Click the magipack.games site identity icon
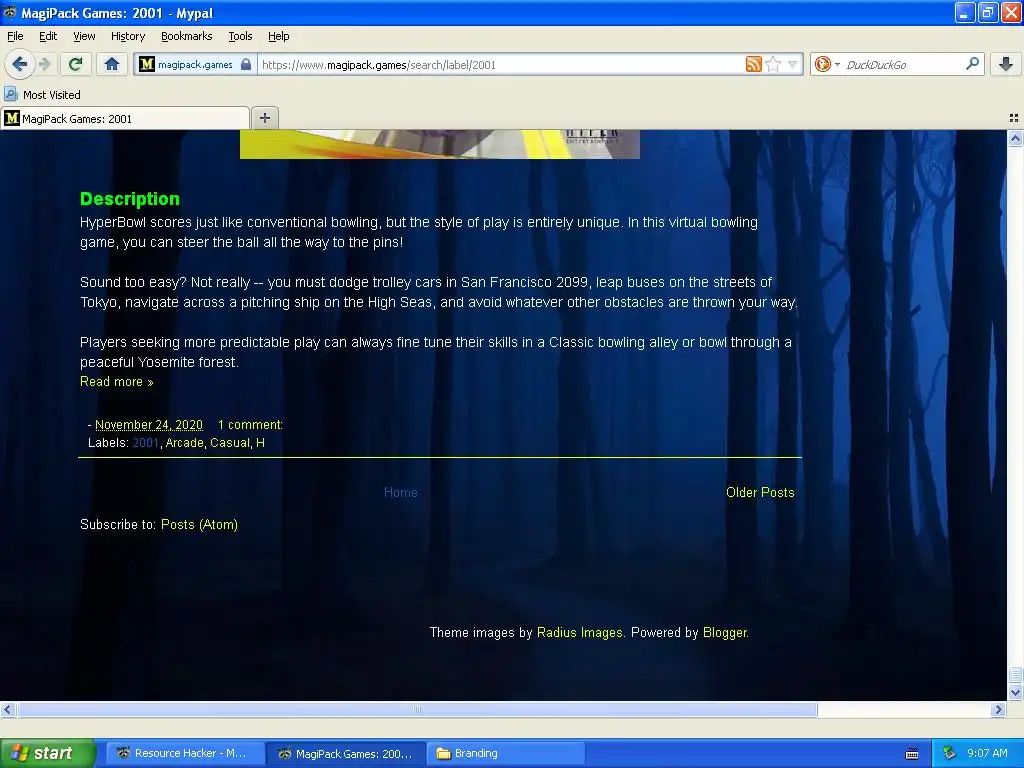Screen dimensions: 1024x768 coord(147,64)
